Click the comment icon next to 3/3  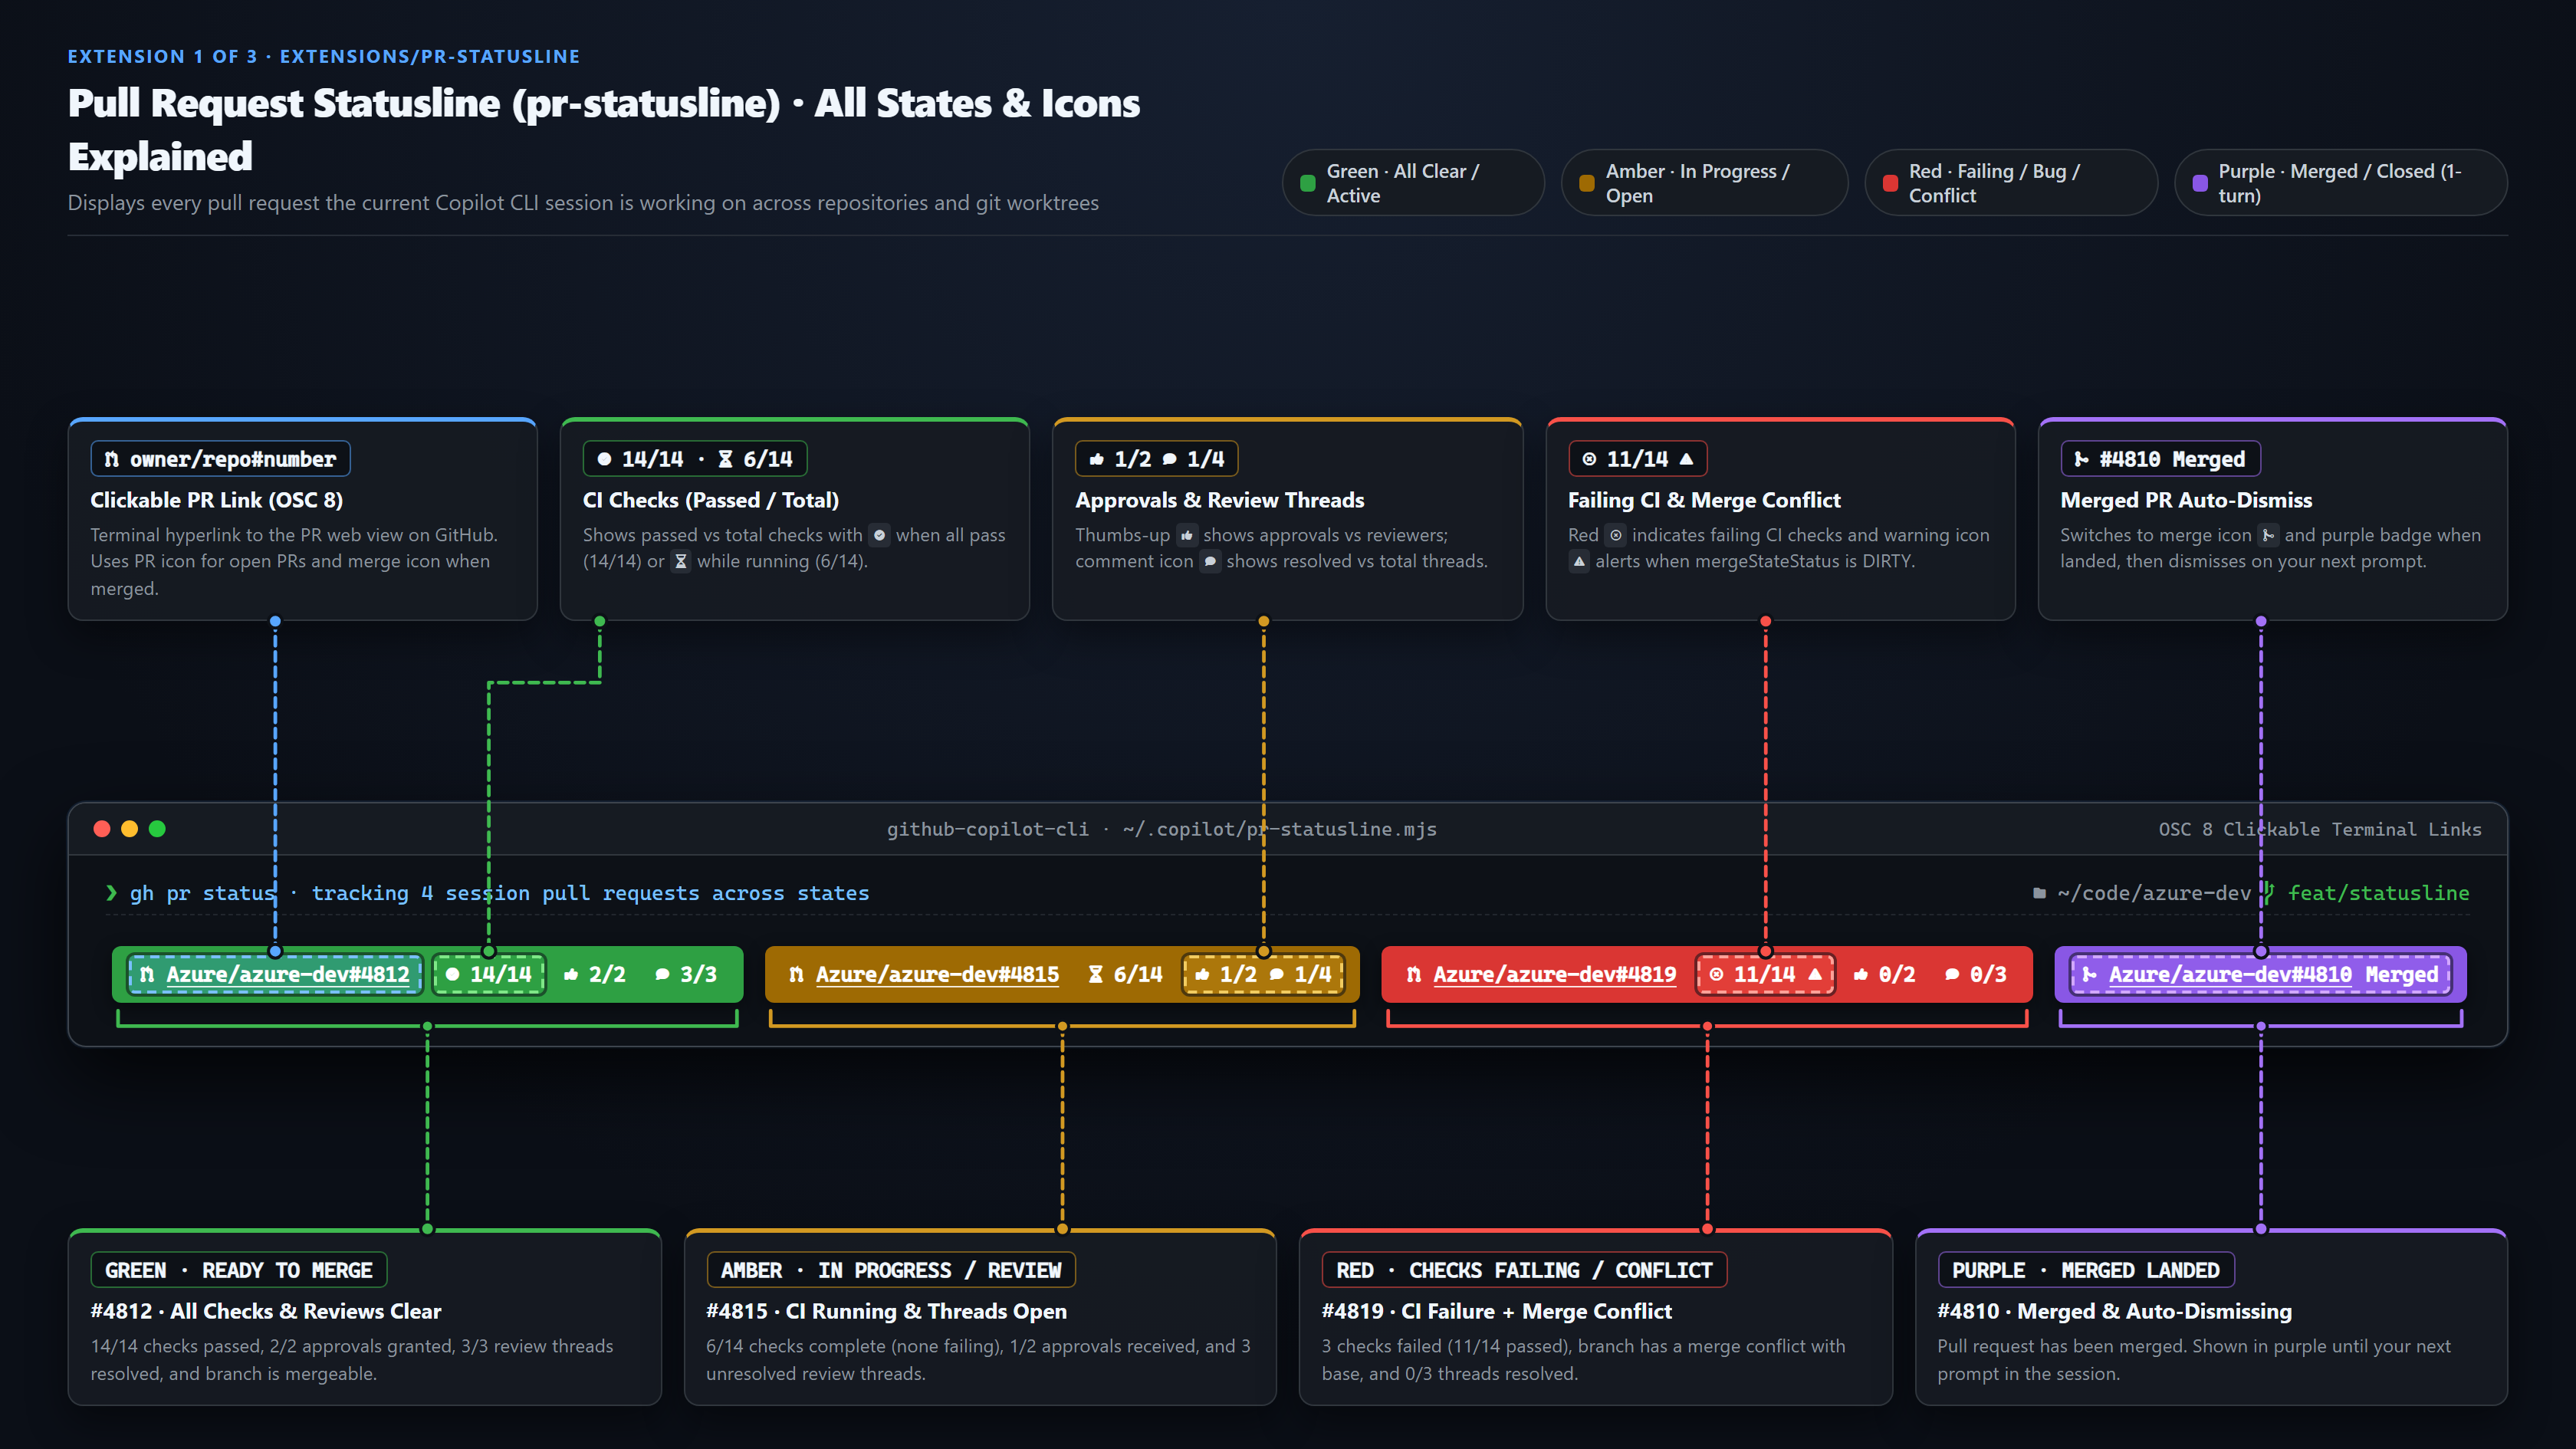click(x=662, y=974)
